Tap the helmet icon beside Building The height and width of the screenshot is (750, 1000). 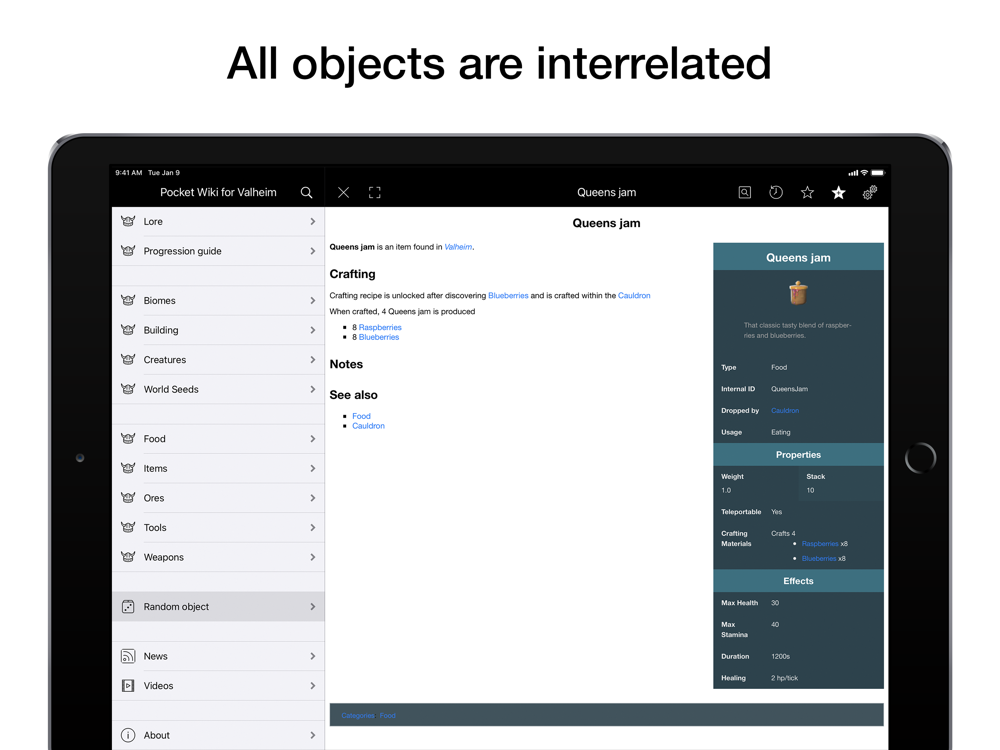click(x=128, y=330)
